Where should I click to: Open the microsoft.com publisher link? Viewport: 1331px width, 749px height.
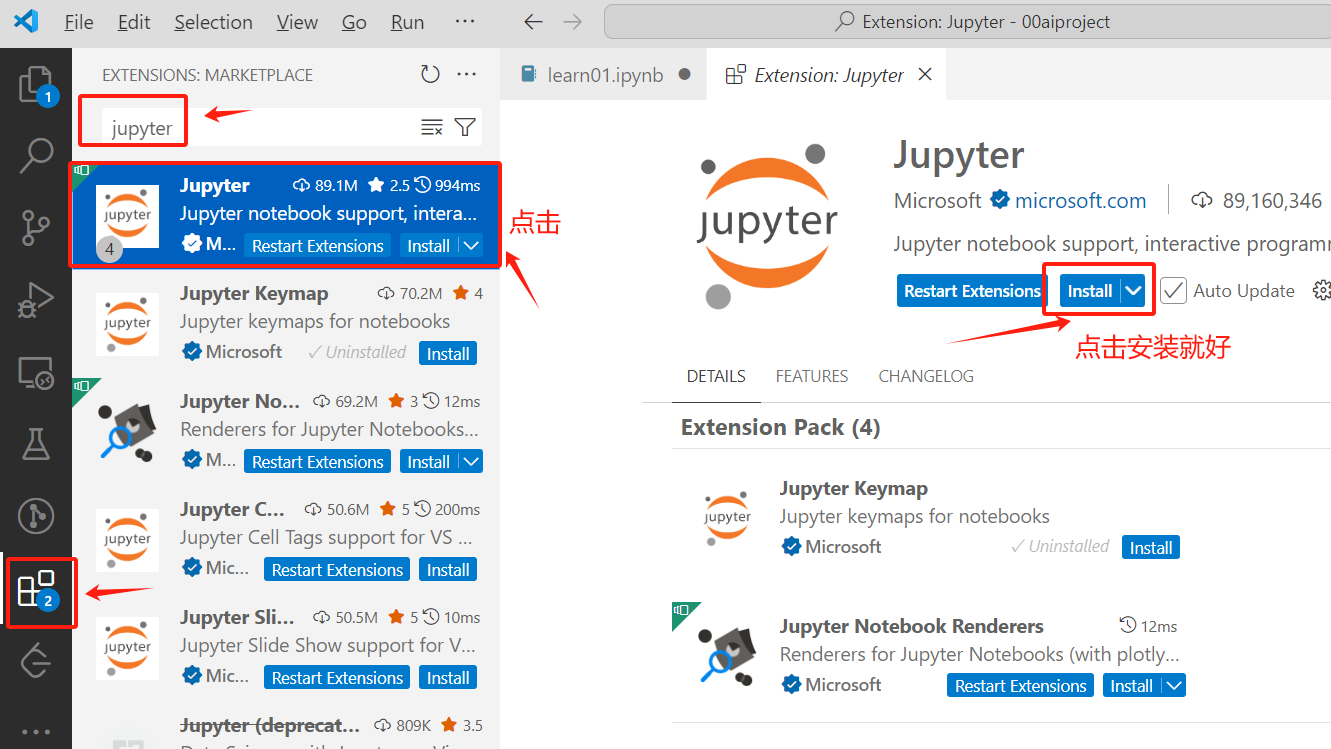pyautogui.click(x=1080, y=201)
